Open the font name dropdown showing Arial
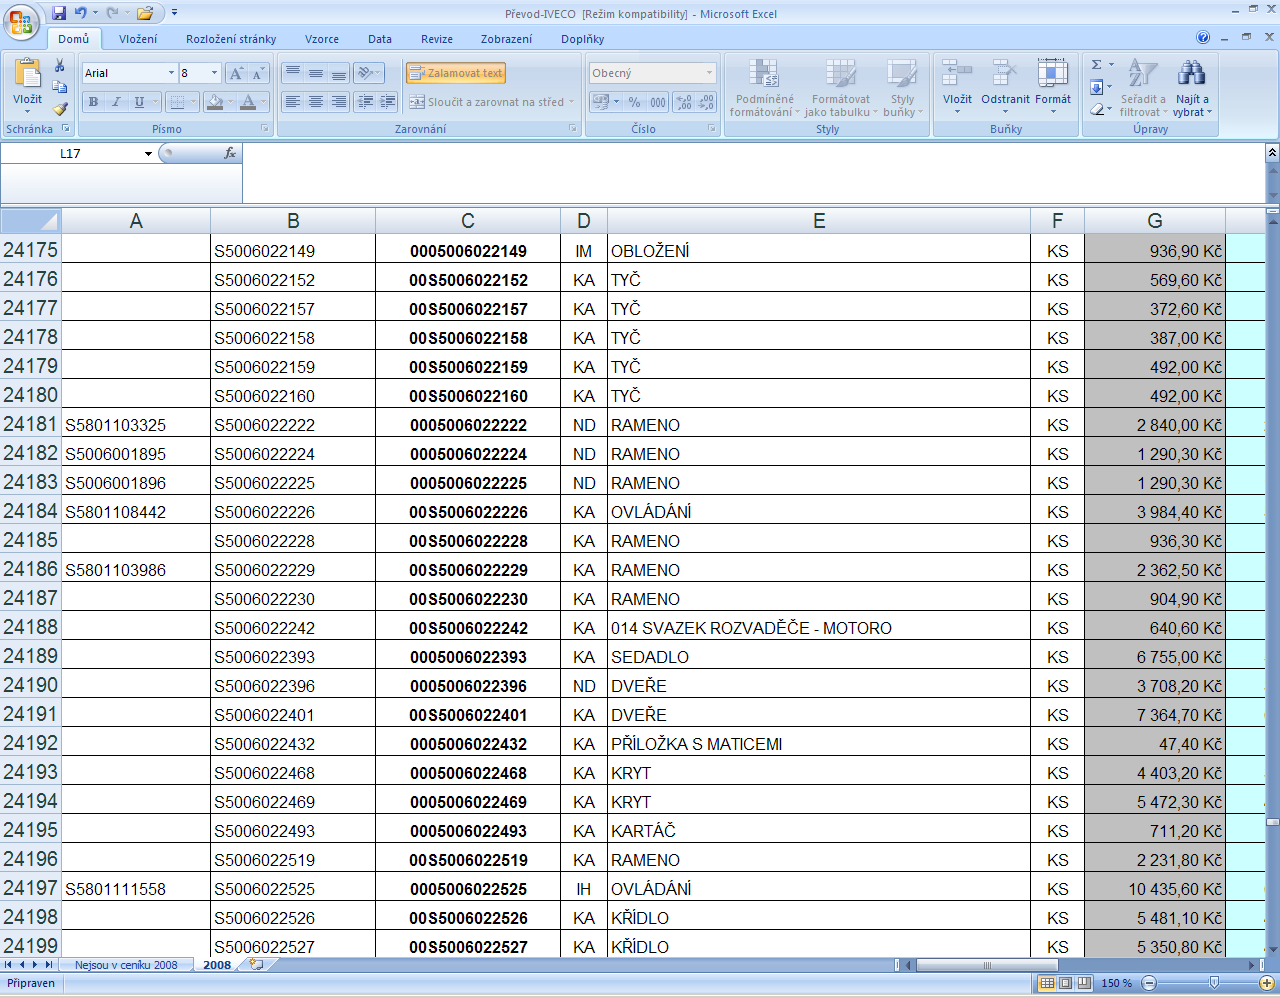The height and width of the screenshot is (998, 1280). click(171, 73)
